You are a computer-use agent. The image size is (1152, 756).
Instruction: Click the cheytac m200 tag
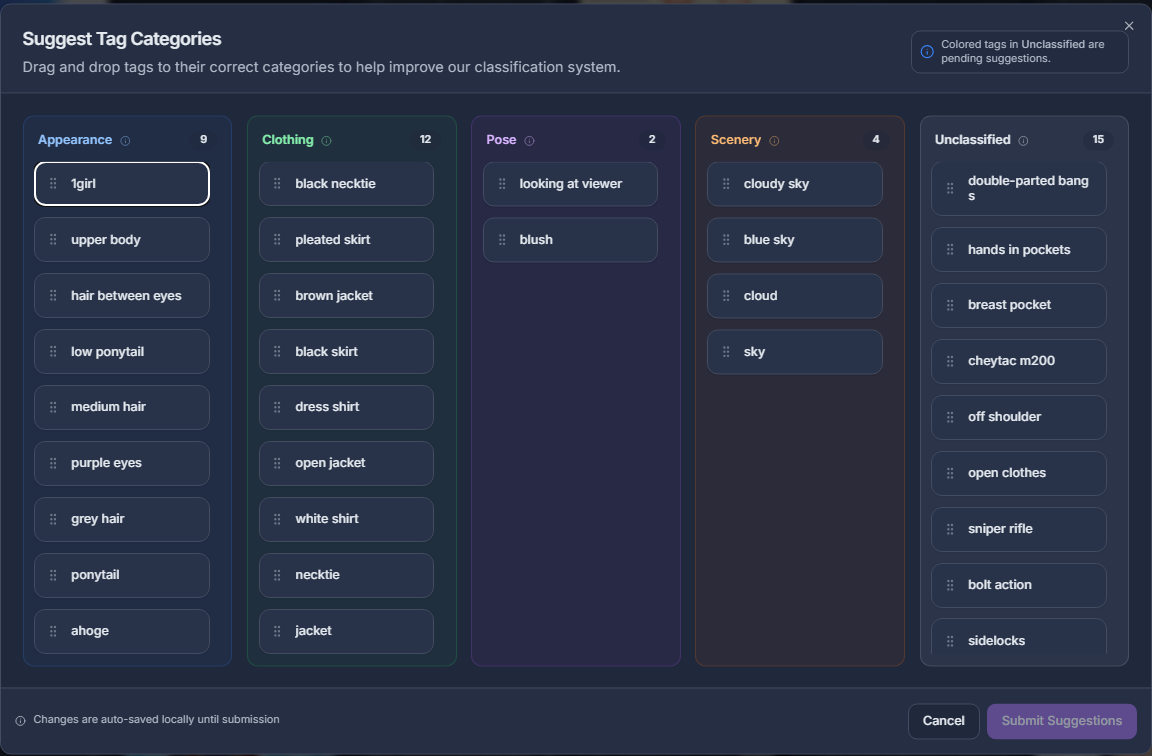click(1018, 361)
